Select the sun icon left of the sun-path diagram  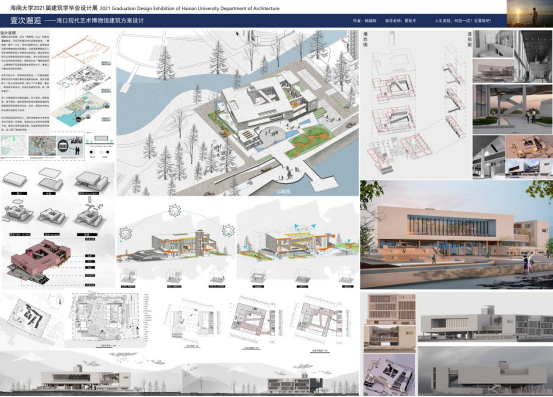coord(126,233)
